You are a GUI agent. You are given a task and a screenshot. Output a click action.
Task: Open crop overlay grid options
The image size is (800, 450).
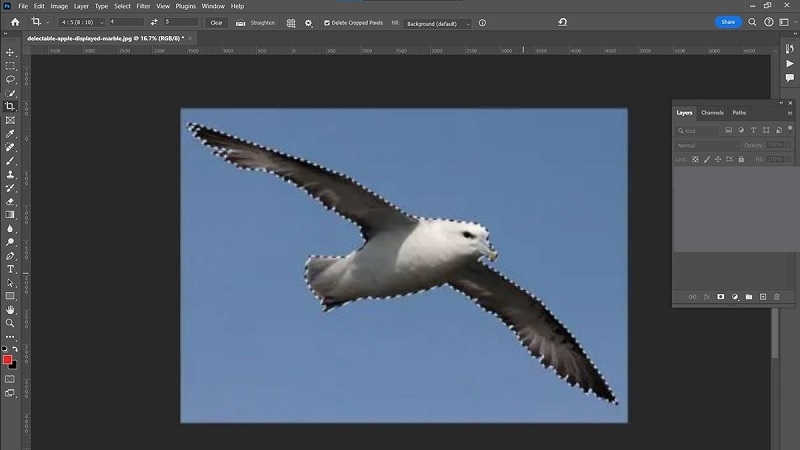coord(291,23)
